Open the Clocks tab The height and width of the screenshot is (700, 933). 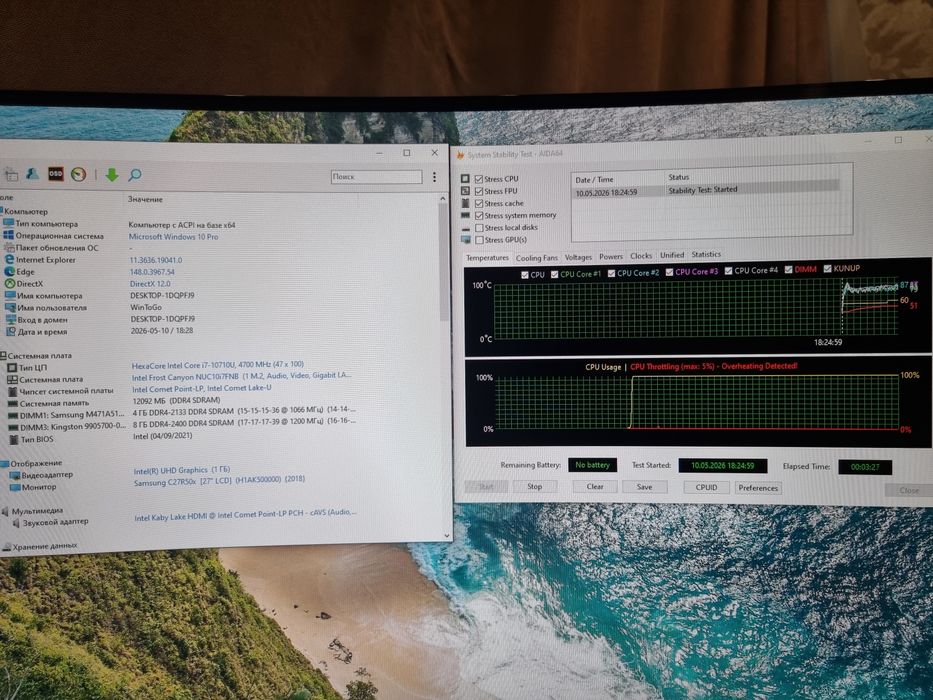pyautogui.click(x=641, y=256)
